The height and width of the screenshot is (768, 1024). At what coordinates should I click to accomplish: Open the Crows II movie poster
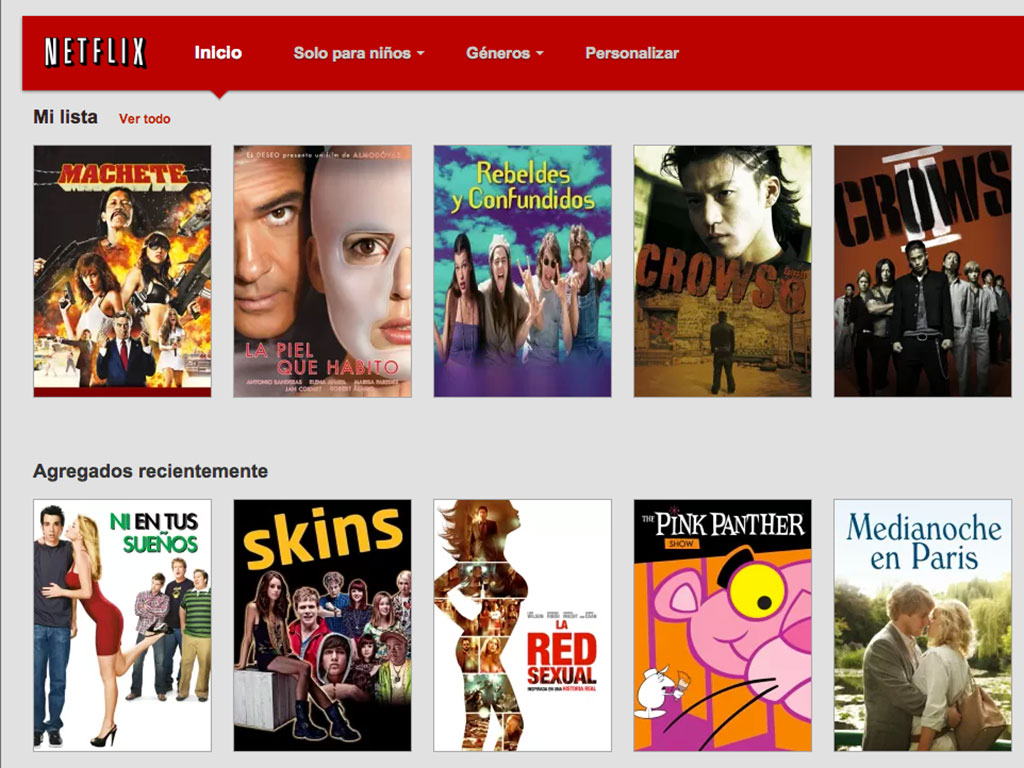[922, 271]
